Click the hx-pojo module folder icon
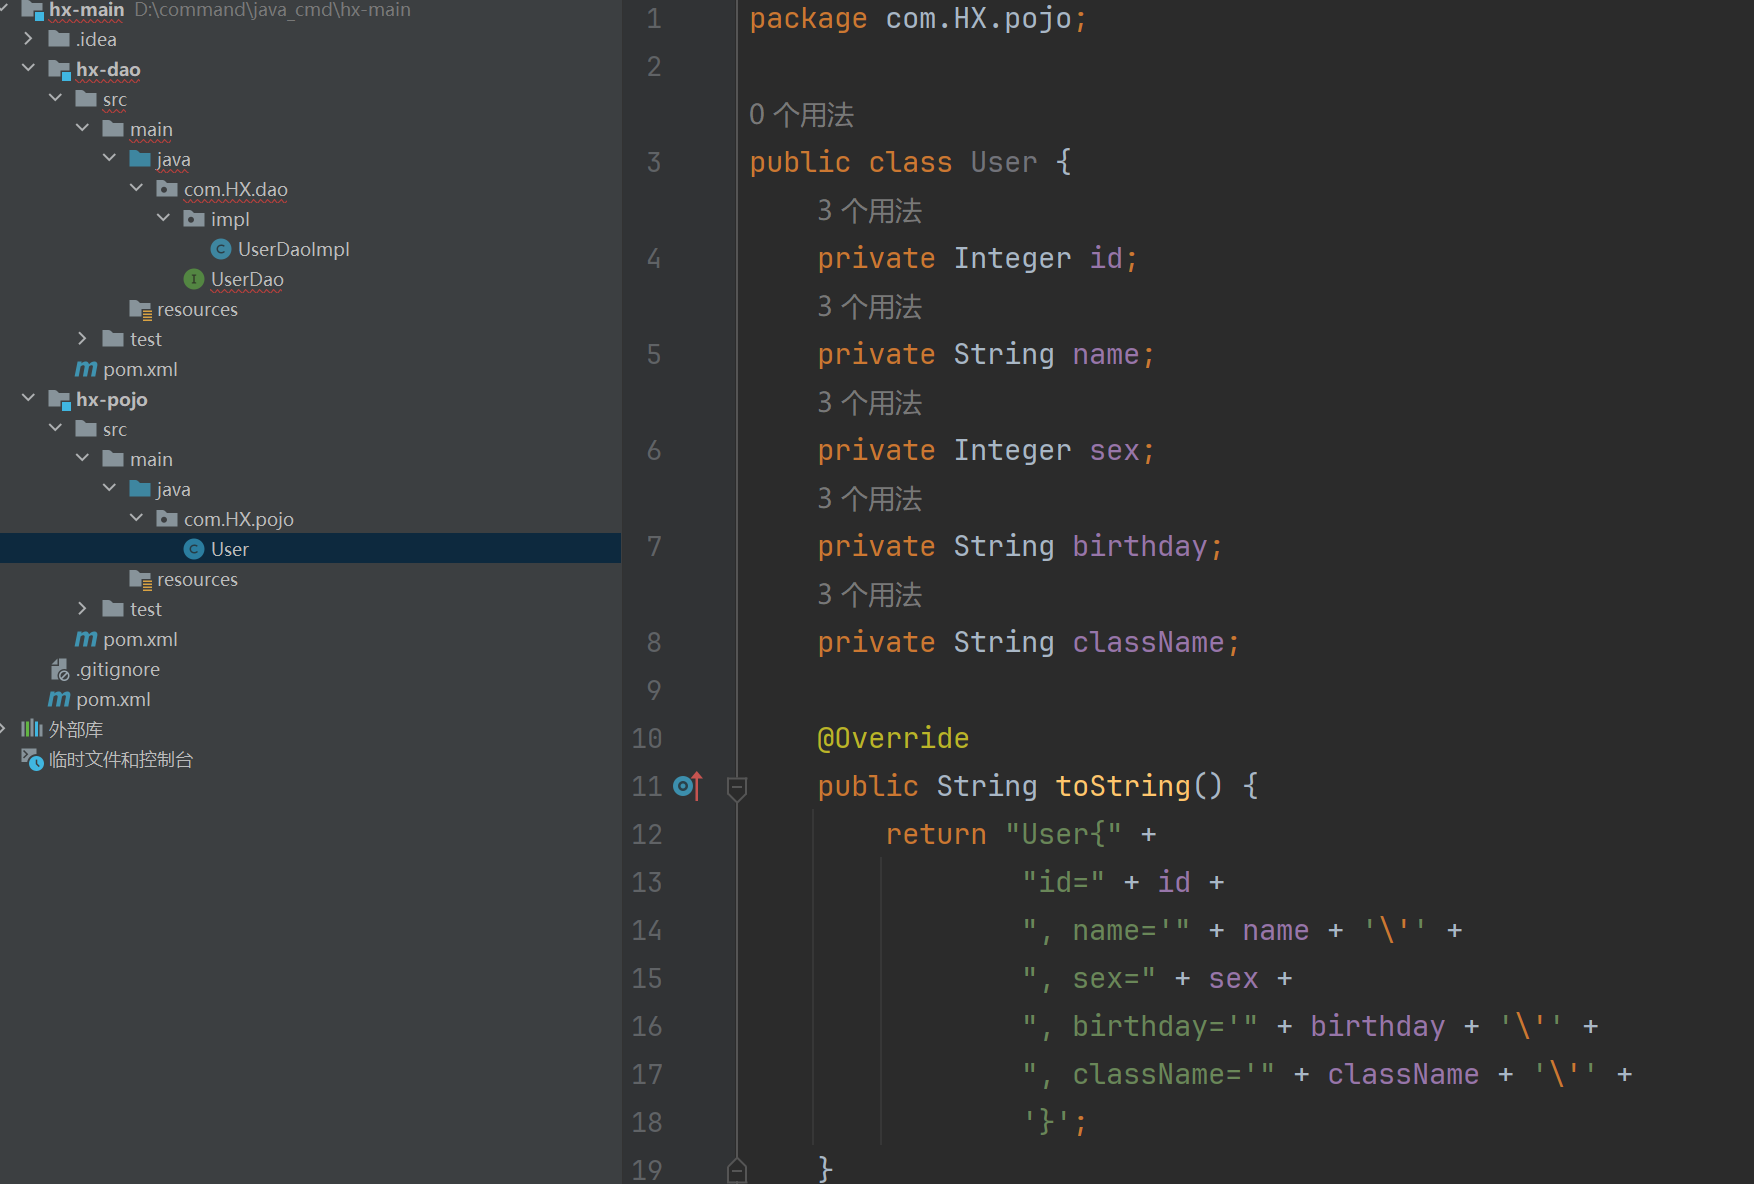Image resolution: width=1754 pixels, height=1184 pixels. (59, 400)
